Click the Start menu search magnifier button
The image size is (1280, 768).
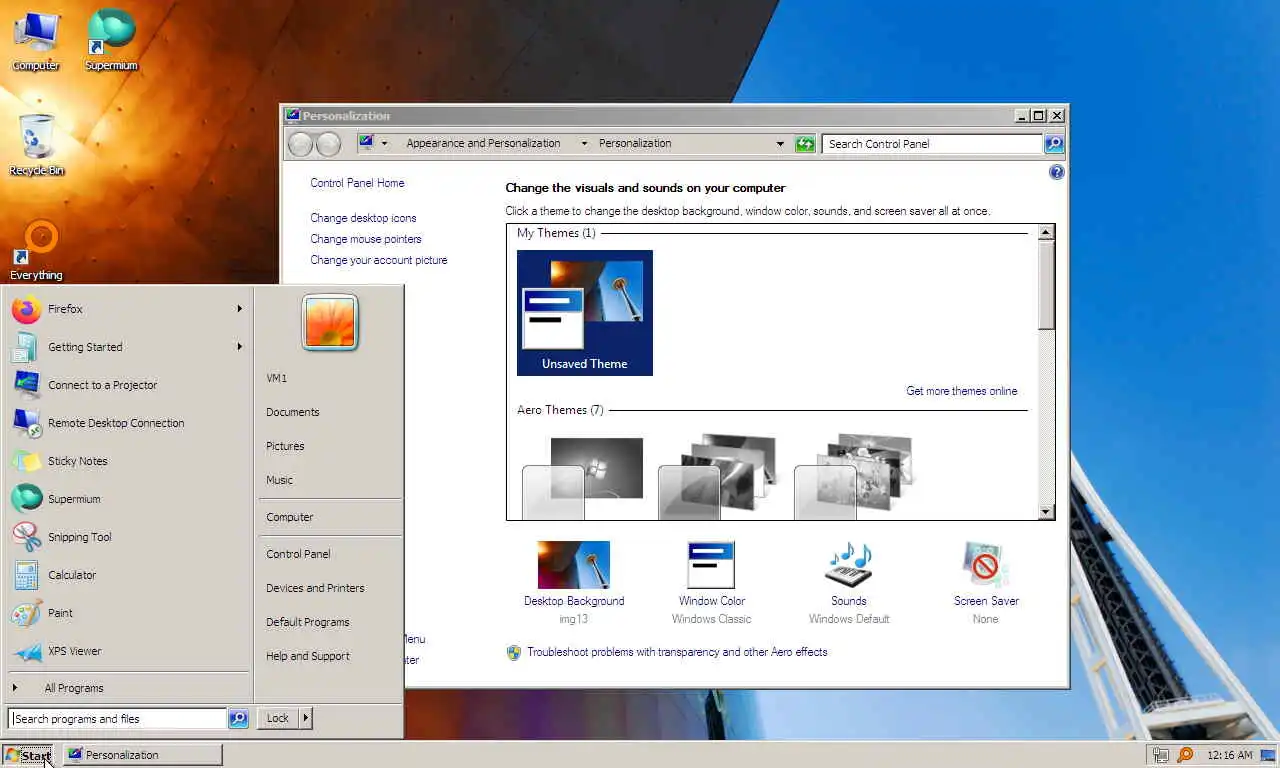[238, 718]
